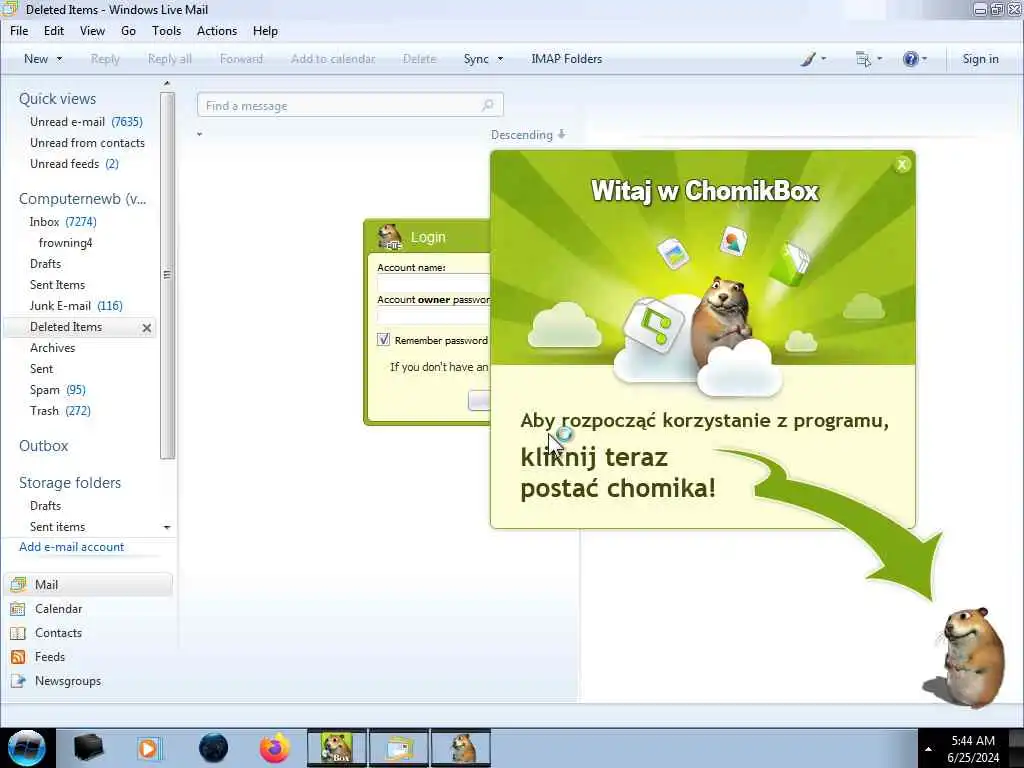Open the Unread e-mail quick view
This screenshot has width=1024, height=768.
tap(86, 122)
